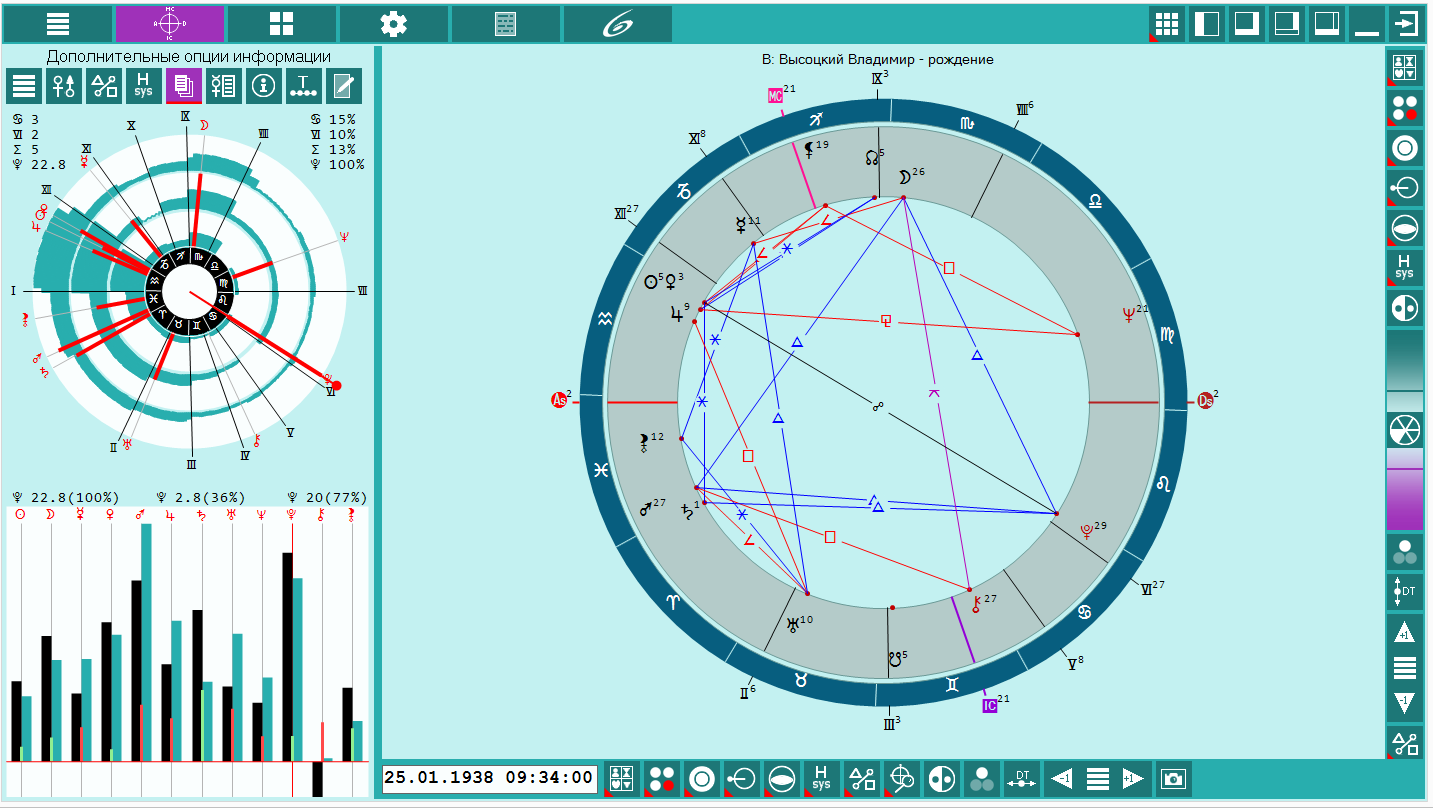The width and height of the screenshot is (1433, 808).
Task: Click the -1 step backward button
Action: [1061, 778]
